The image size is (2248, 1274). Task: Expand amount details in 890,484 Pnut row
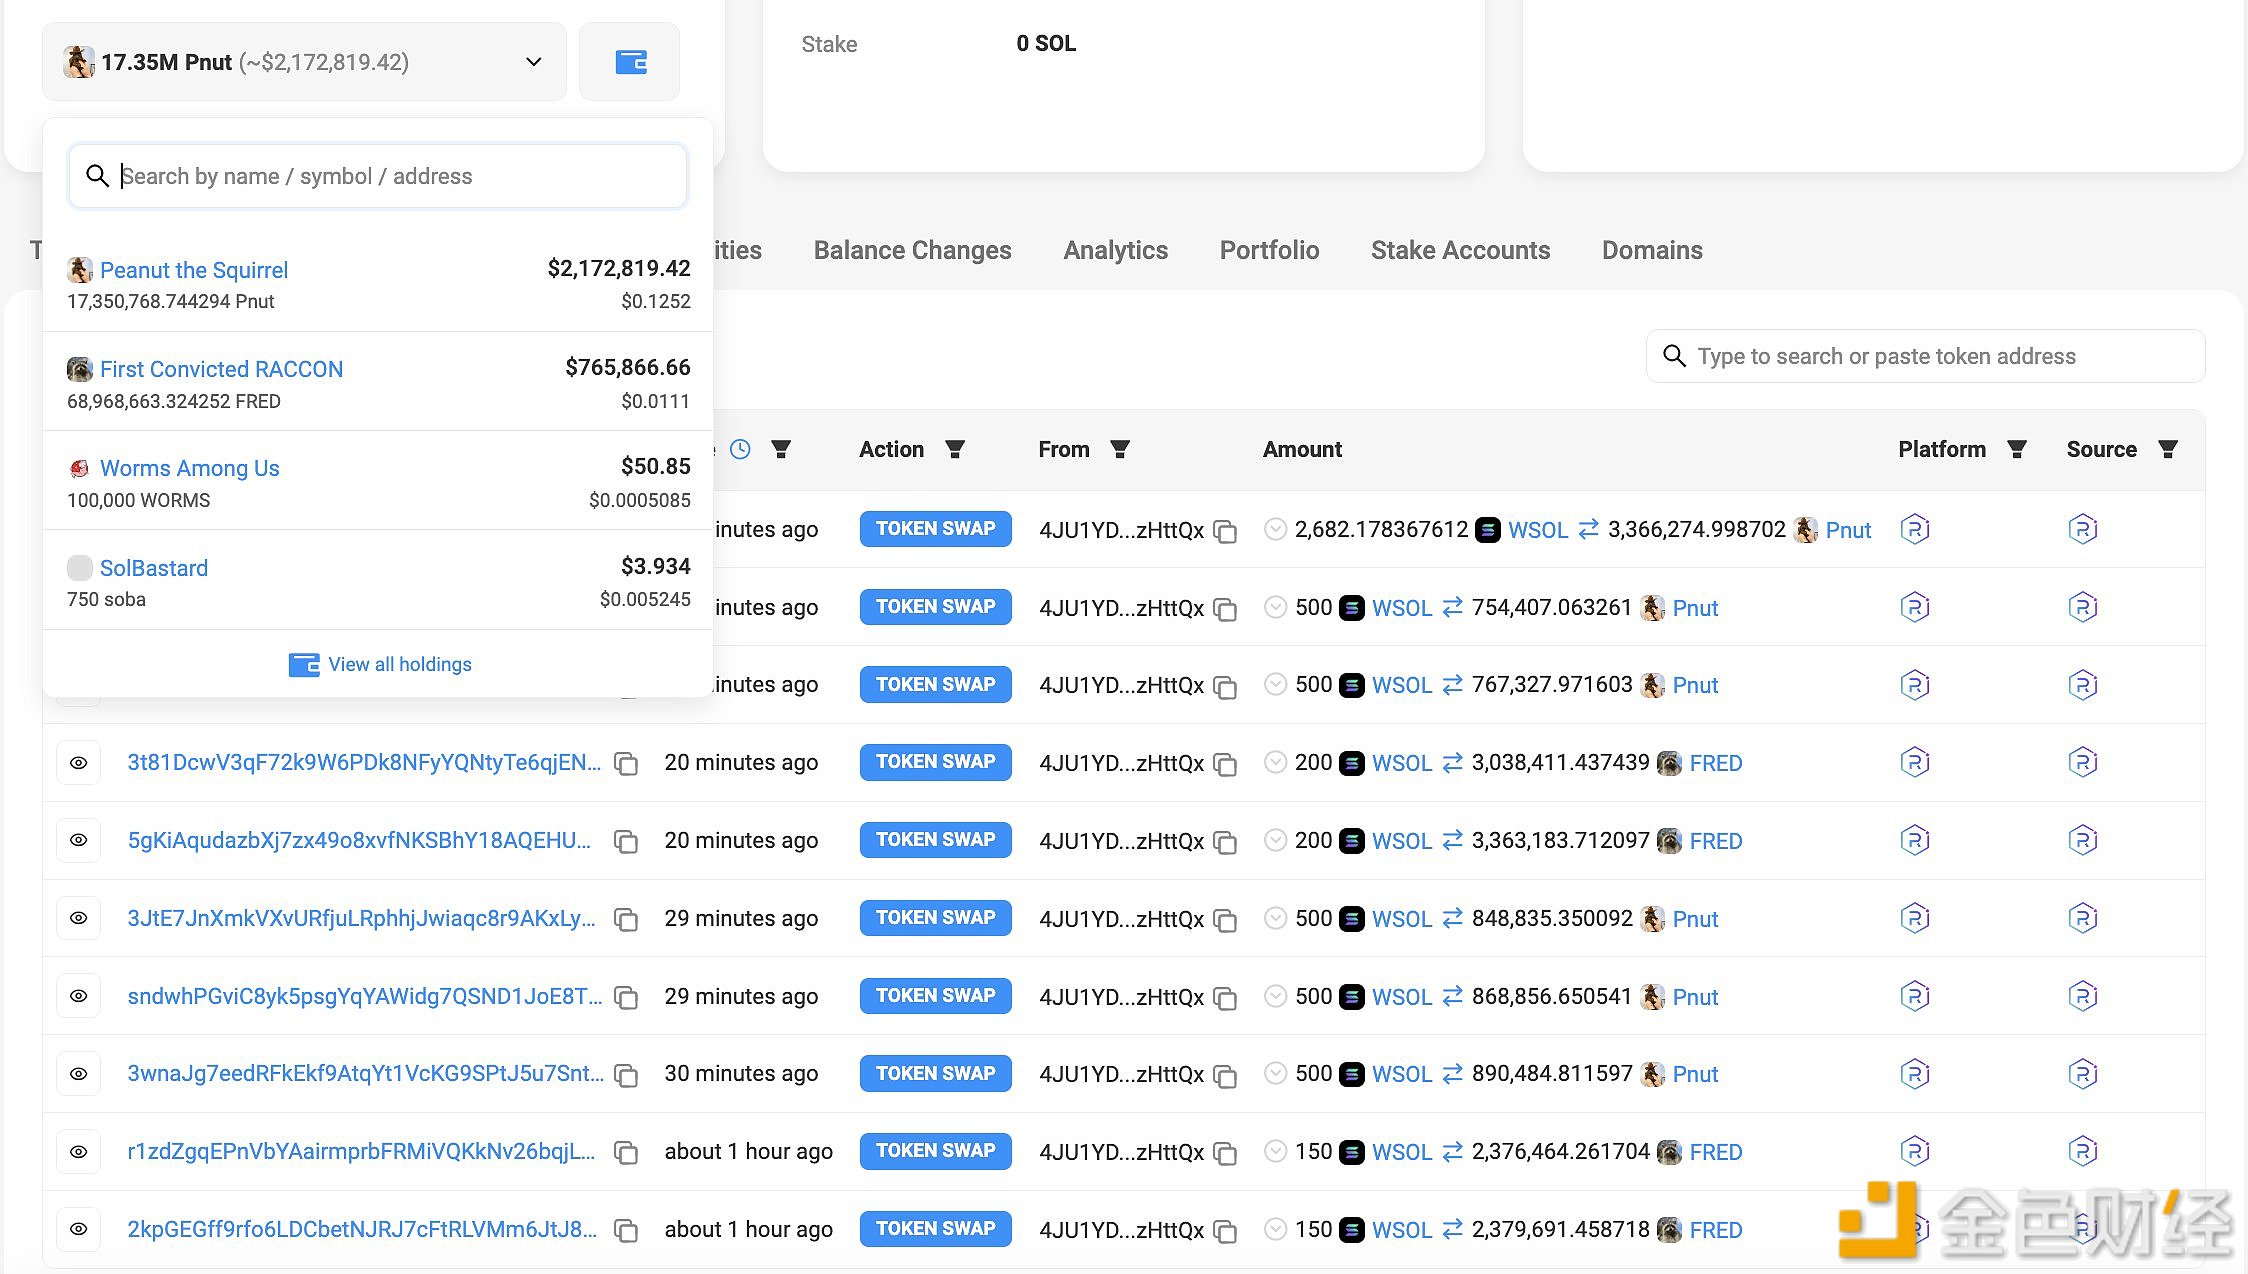click(x=1275, y=1073)
